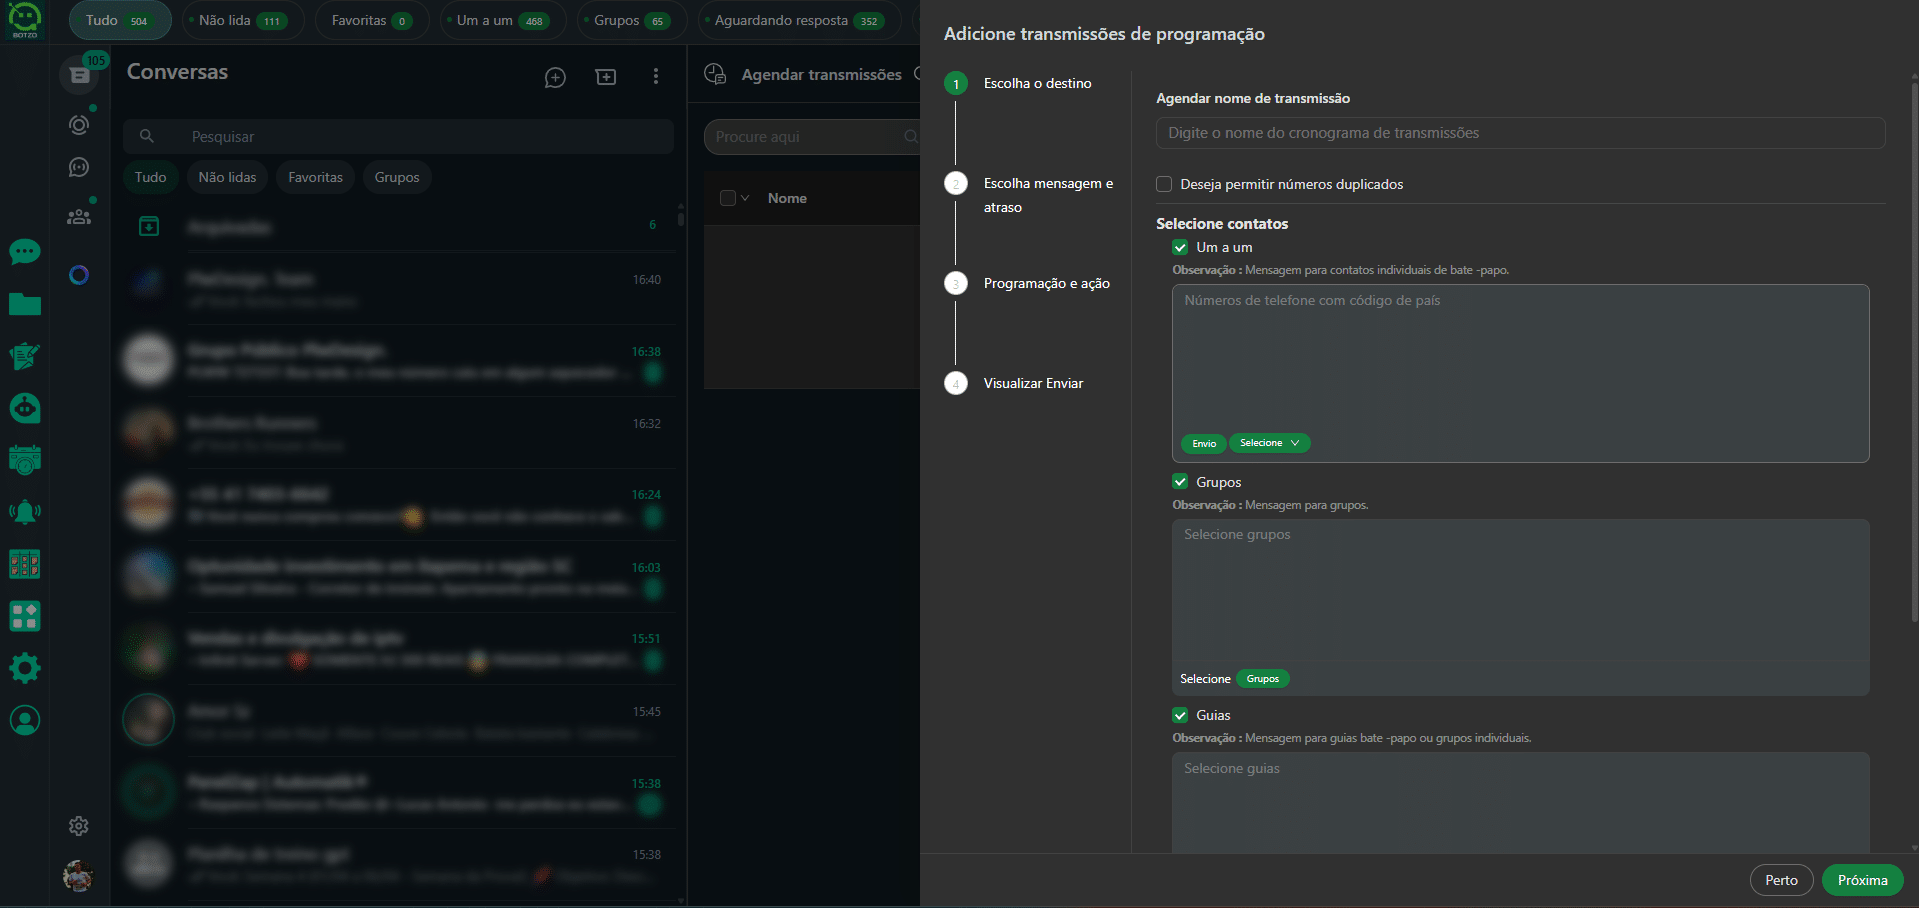Open the green robot bot icon in sidebar
1919x908 pixels.
click(x=25, y=408)
